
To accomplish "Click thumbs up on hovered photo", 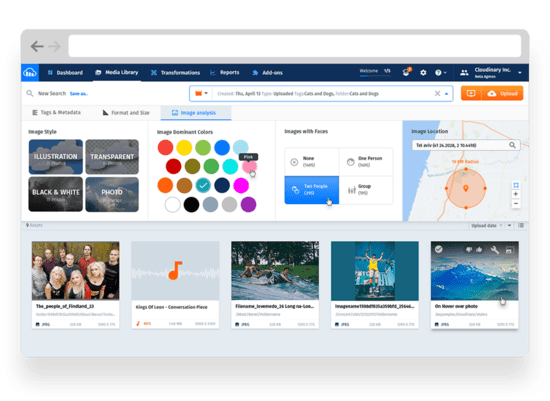I will (479, 249).
